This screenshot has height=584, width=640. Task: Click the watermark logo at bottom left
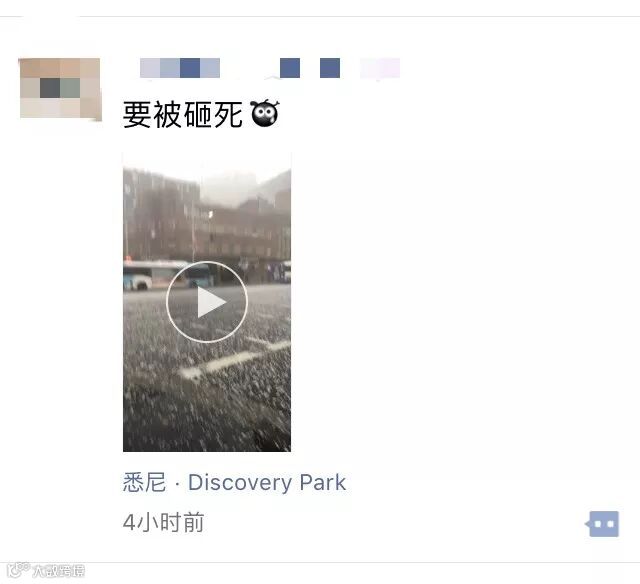click(18, 570)
